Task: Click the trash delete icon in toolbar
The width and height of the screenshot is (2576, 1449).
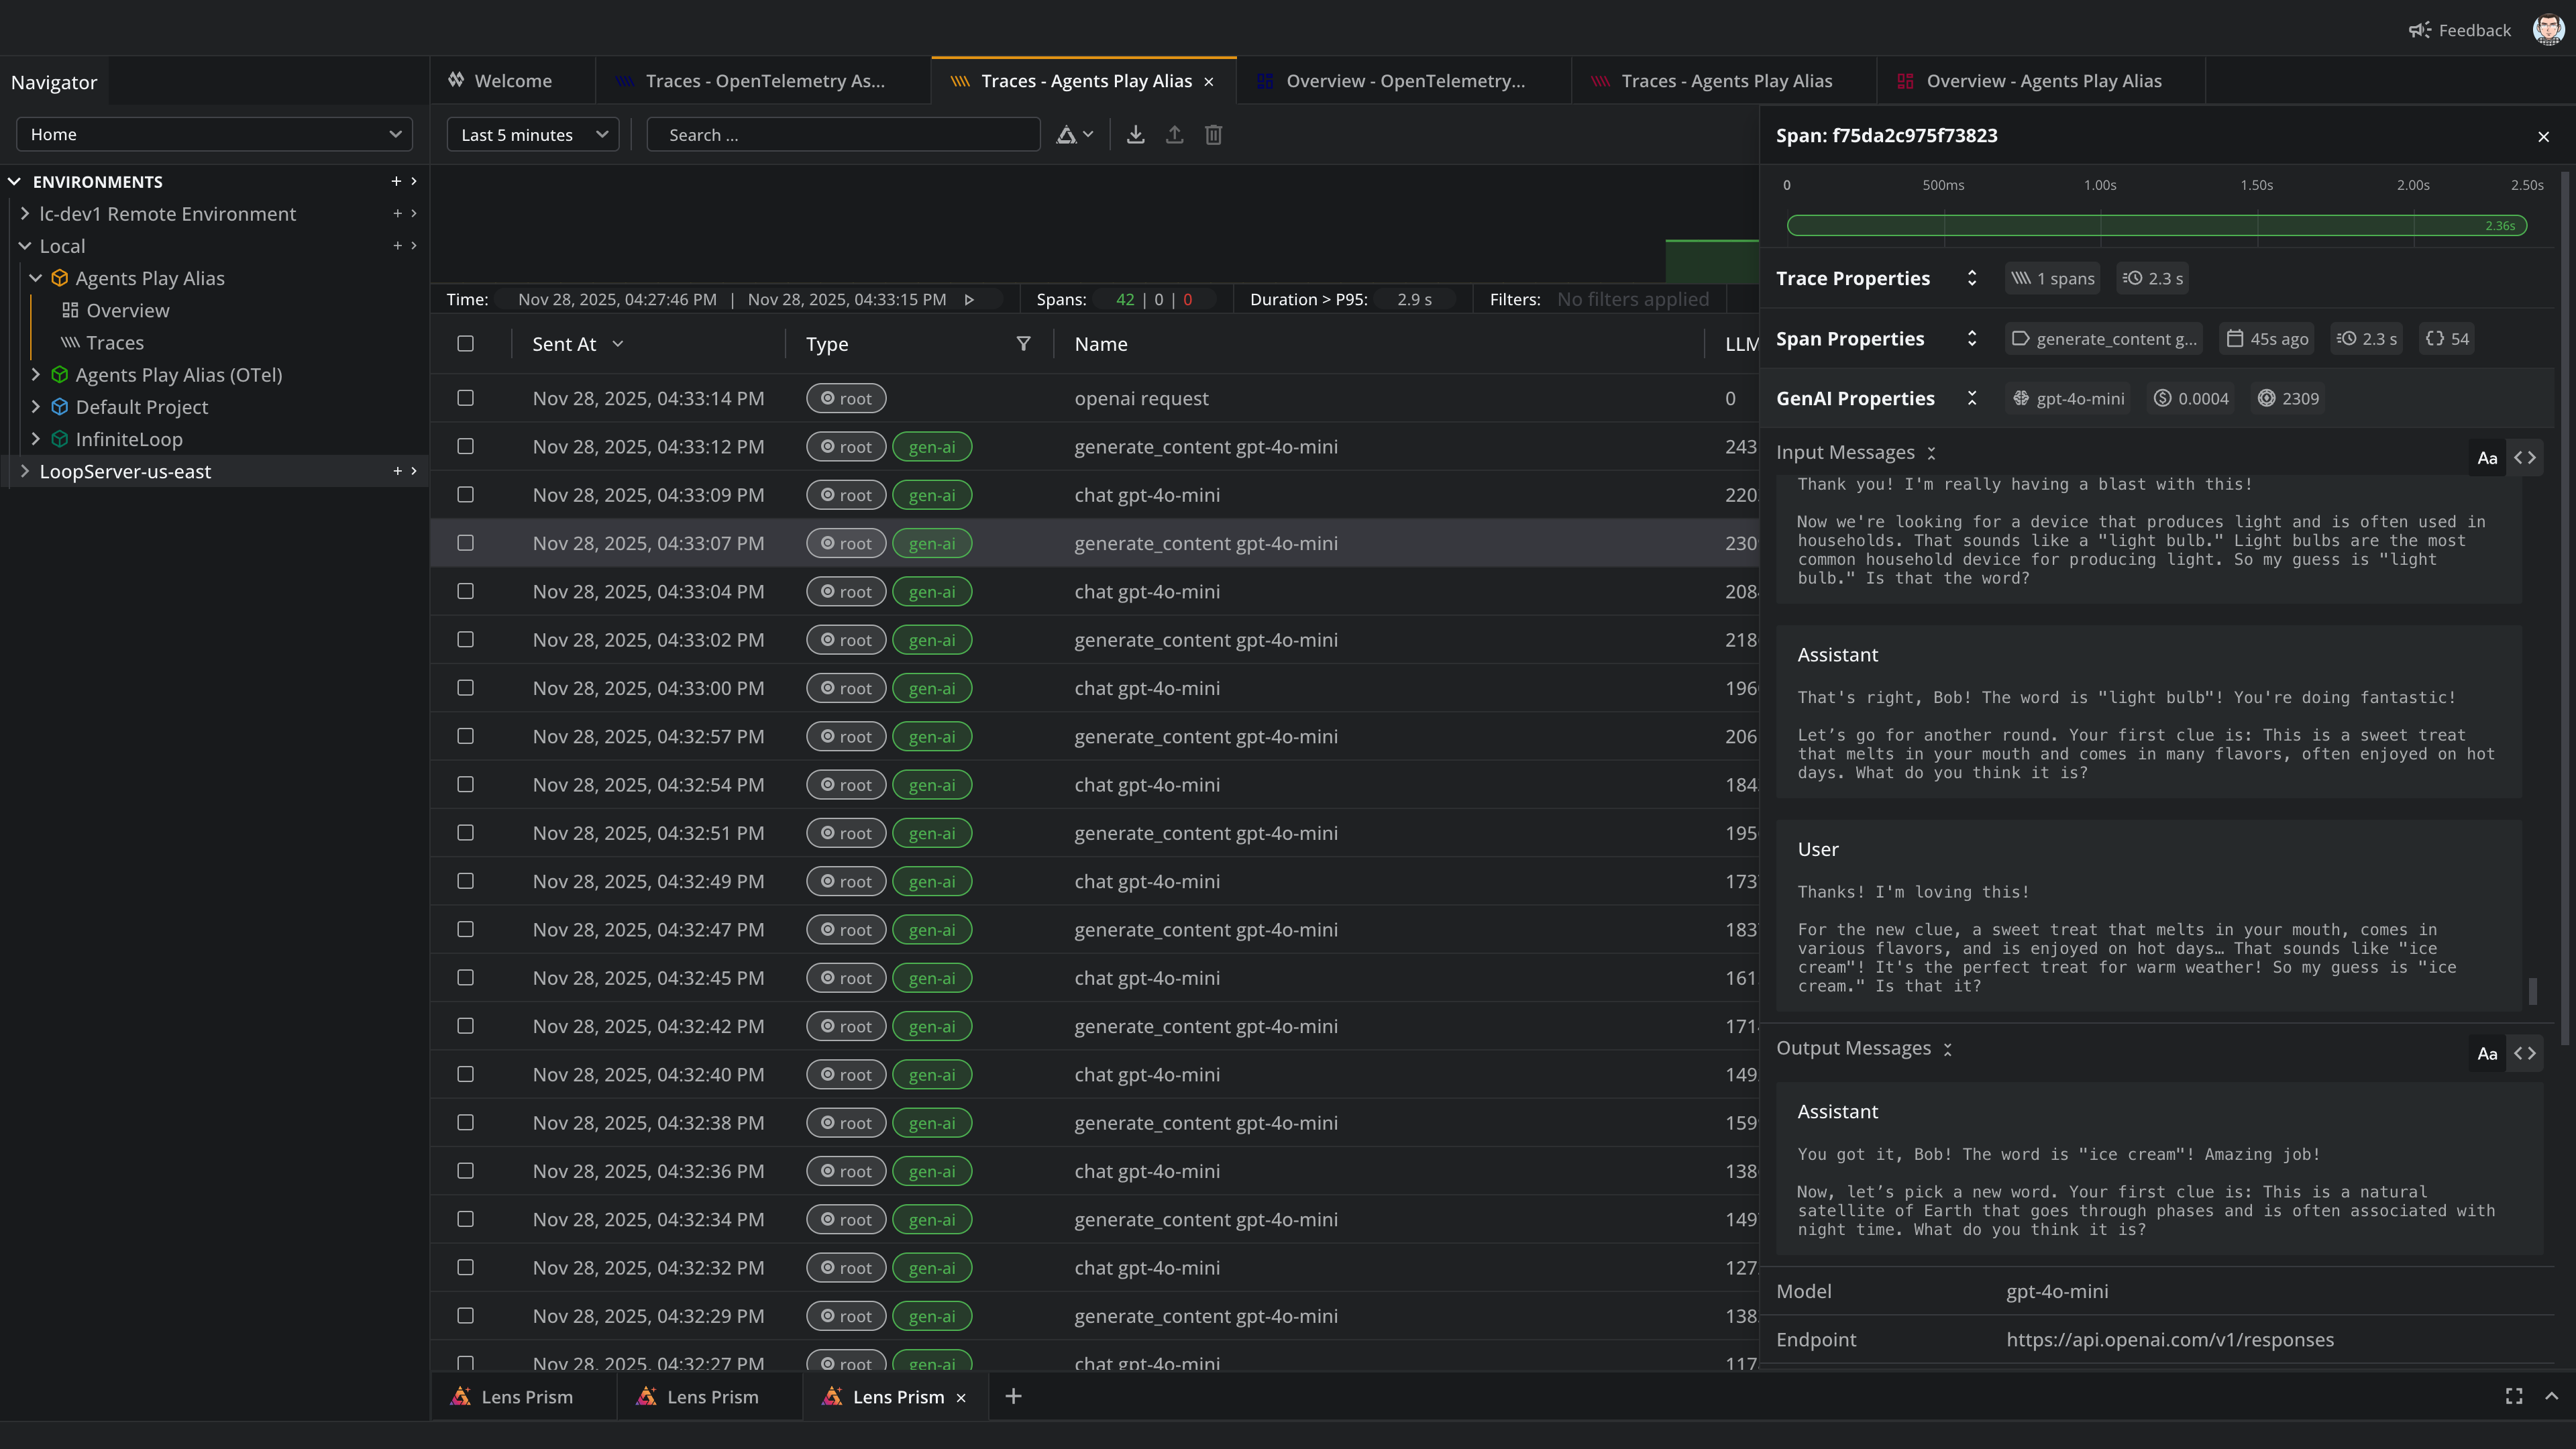Action: coord(1213,135)
